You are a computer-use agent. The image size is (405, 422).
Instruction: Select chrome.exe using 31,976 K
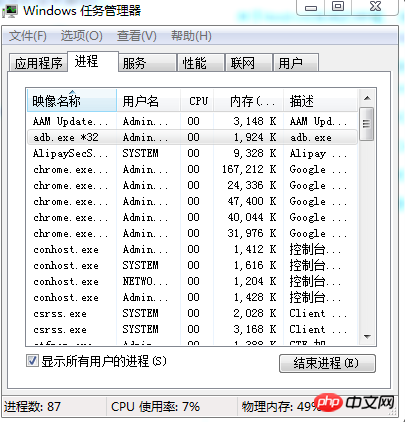click(x=192, y=233)
